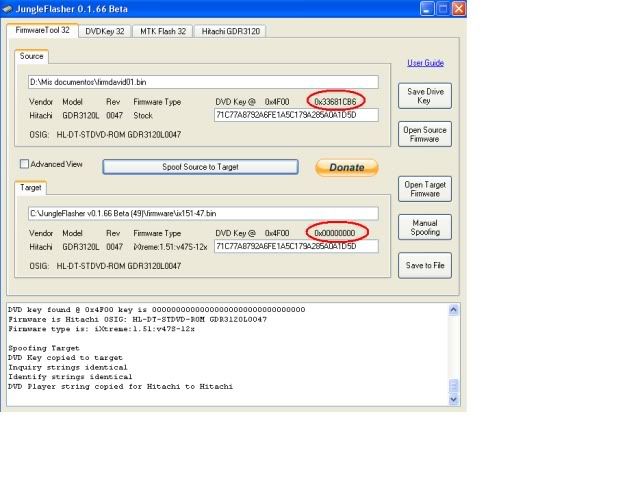Open the DVDKey 32 tab
Screen dimensions: 640x479
pos(105,31)
